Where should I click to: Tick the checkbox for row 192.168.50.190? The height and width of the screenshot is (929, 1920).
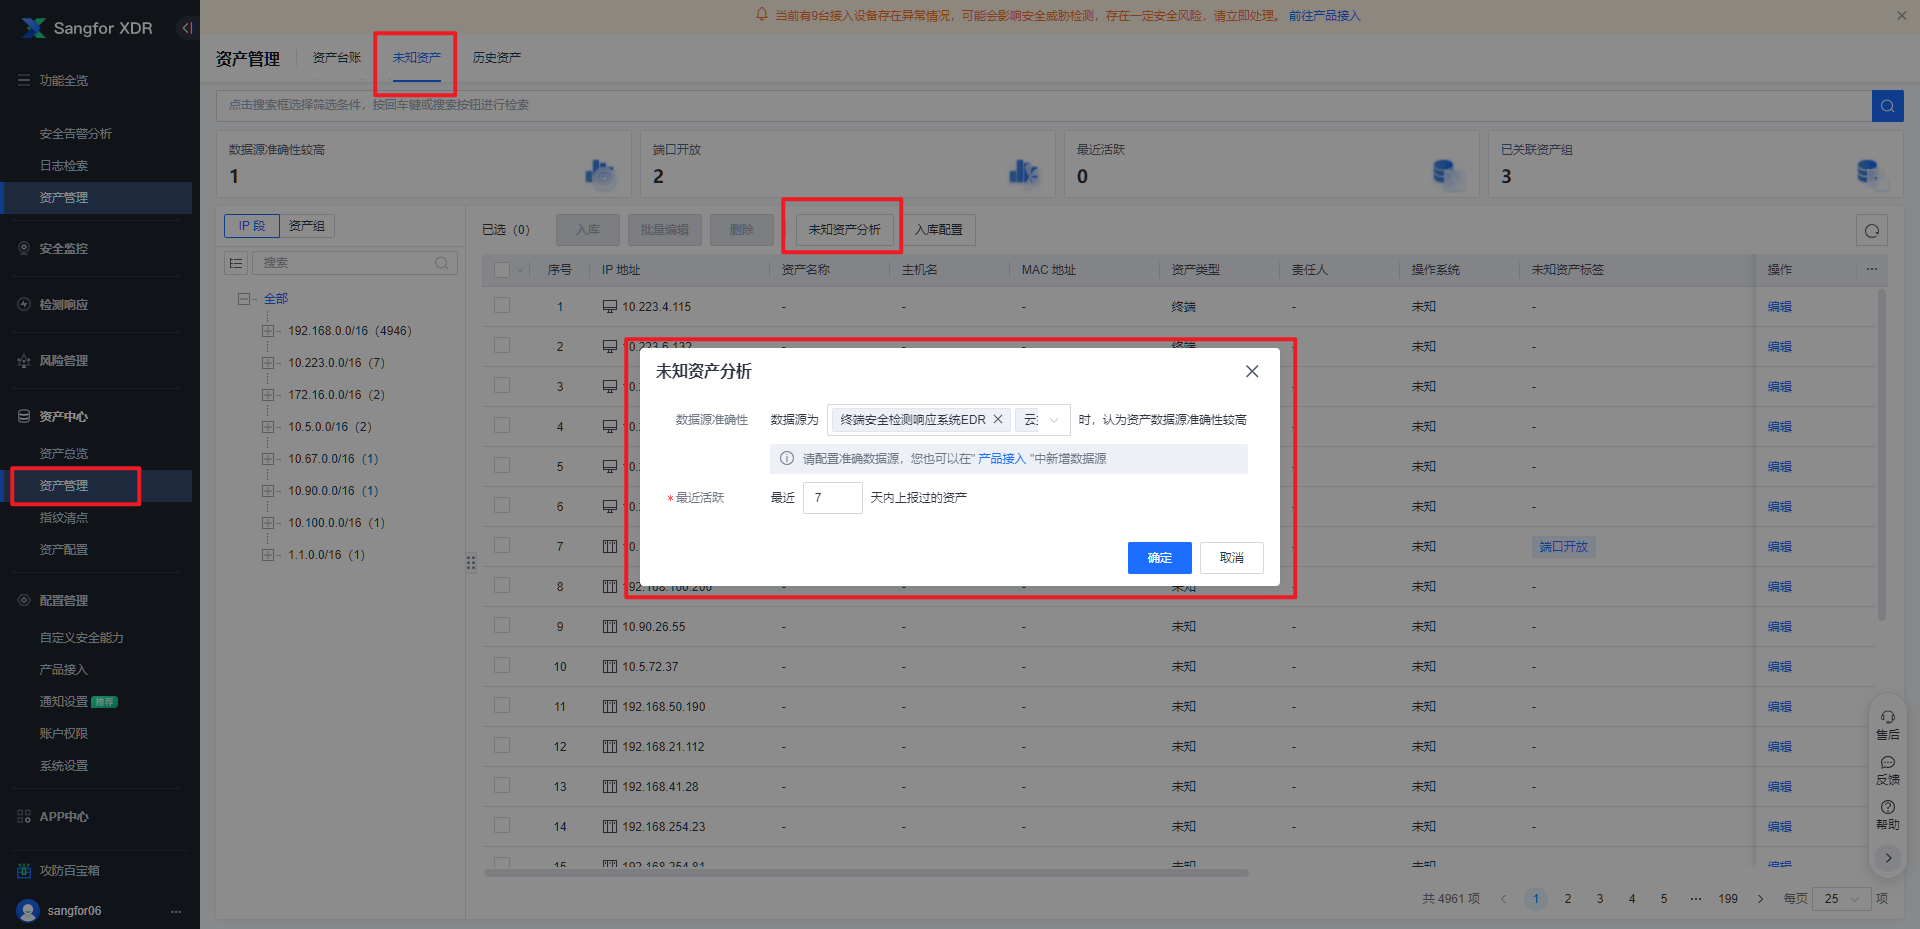click(x=502, y=706)
